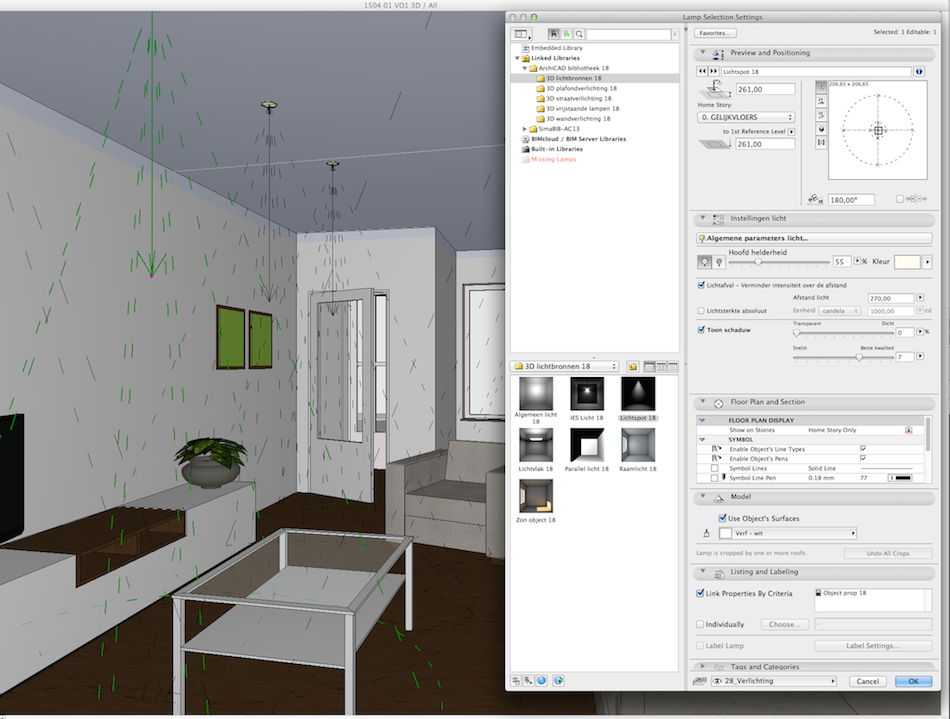This screenshot has width=950, height=719.
Task: Turn the light off with unlit bulb icon
Action: click(x=719, y=262)
